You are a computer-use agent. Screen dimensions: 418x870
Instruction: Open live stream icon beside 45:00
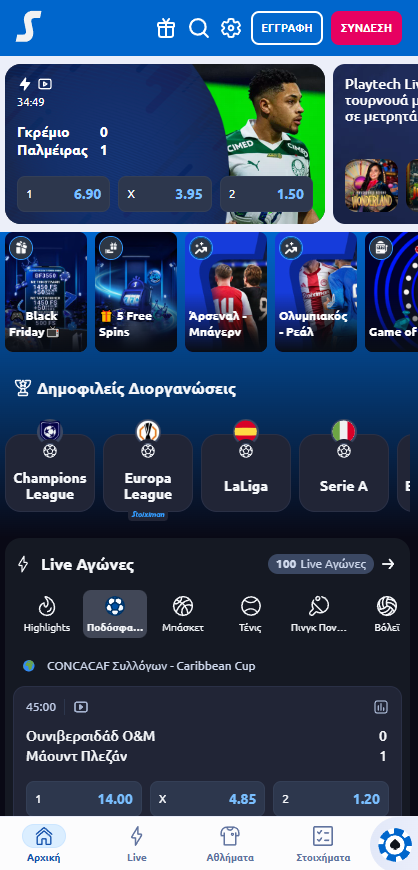(x=81, y=707)
